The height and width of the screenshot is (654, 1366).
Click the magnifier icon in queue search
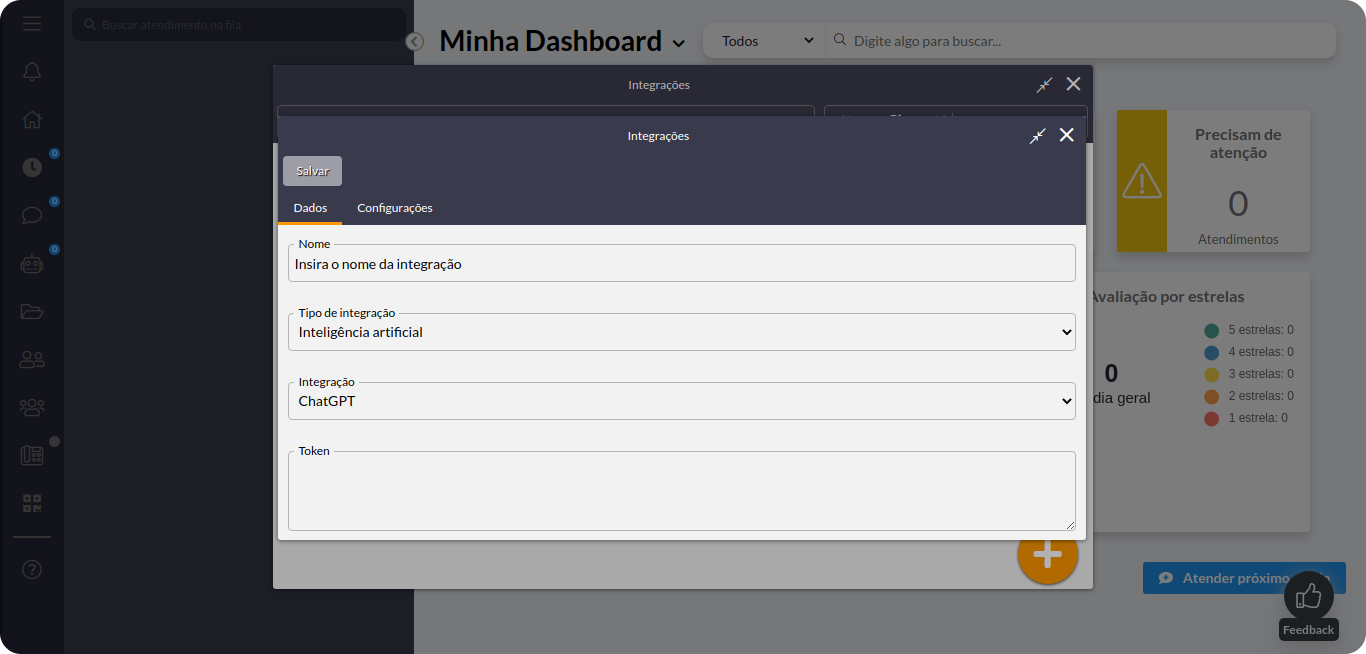coord(89,24)
